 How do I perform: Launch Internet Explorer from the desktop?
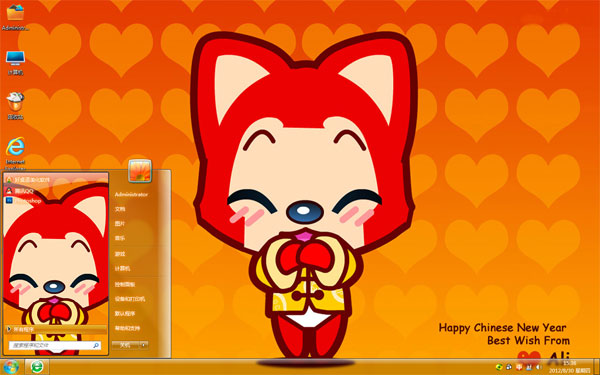pos(15,153)
